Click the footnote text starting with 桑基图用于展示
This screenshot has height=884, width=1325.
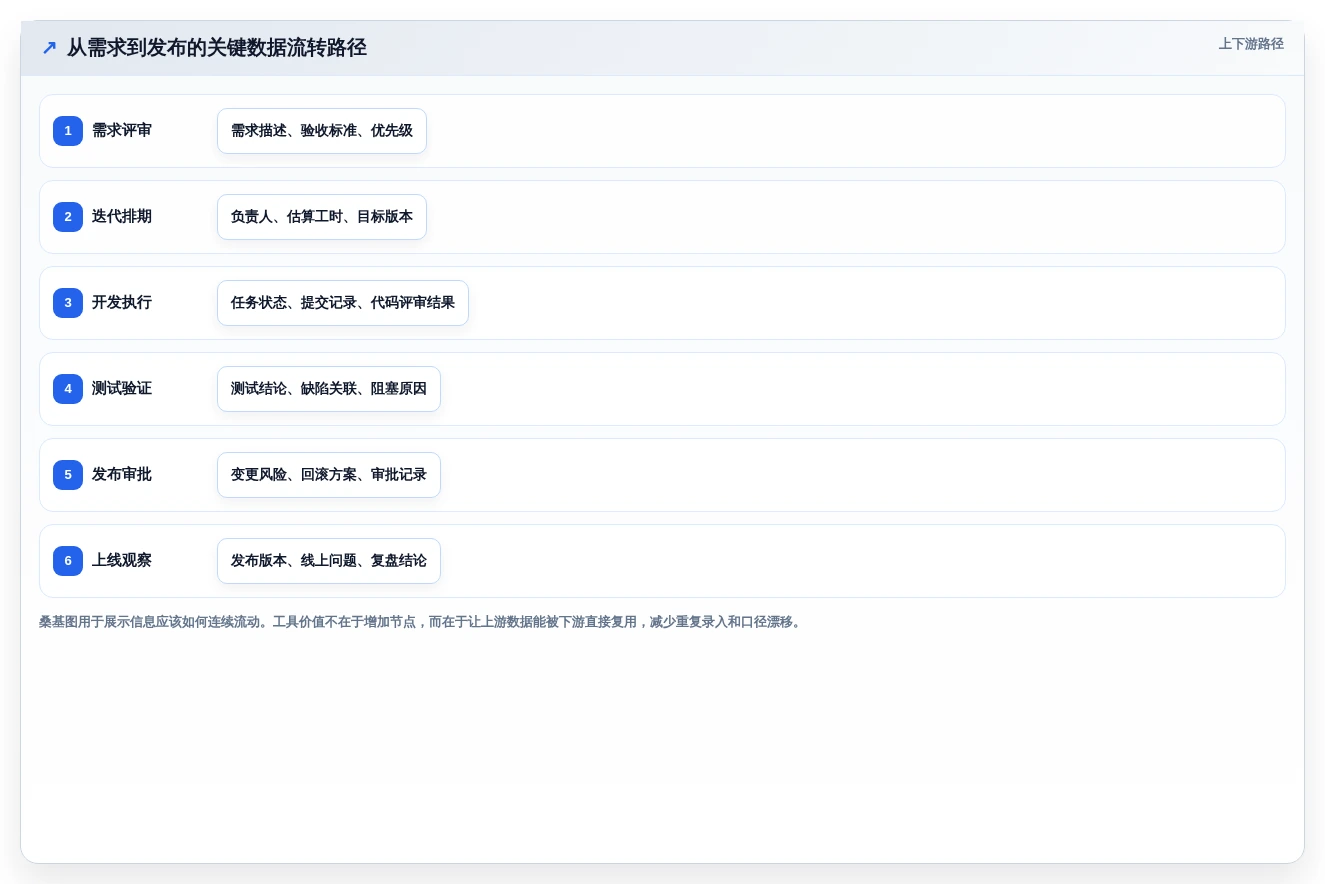(422, 622)
